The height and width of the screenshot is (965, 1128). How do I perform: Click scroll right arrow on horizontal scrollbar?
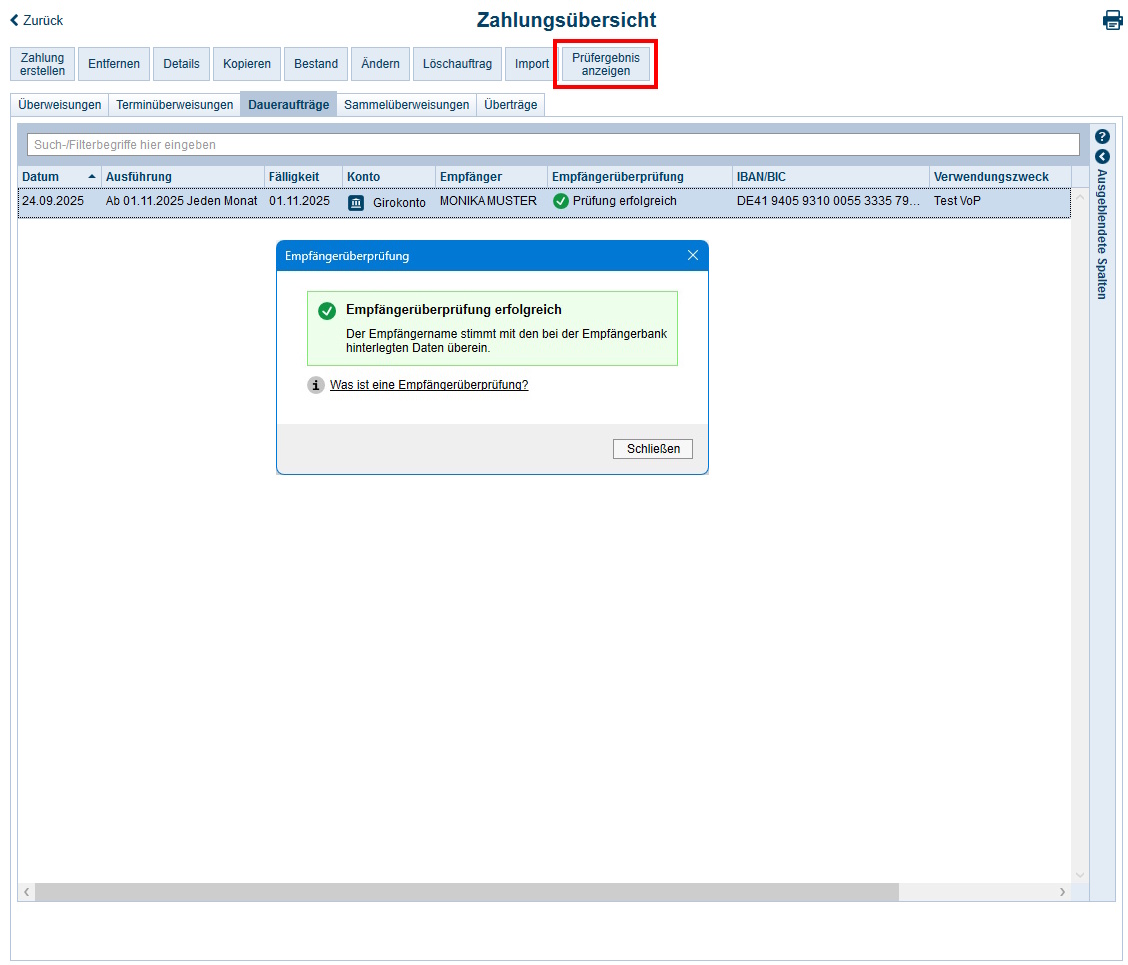coord(1063,892)
